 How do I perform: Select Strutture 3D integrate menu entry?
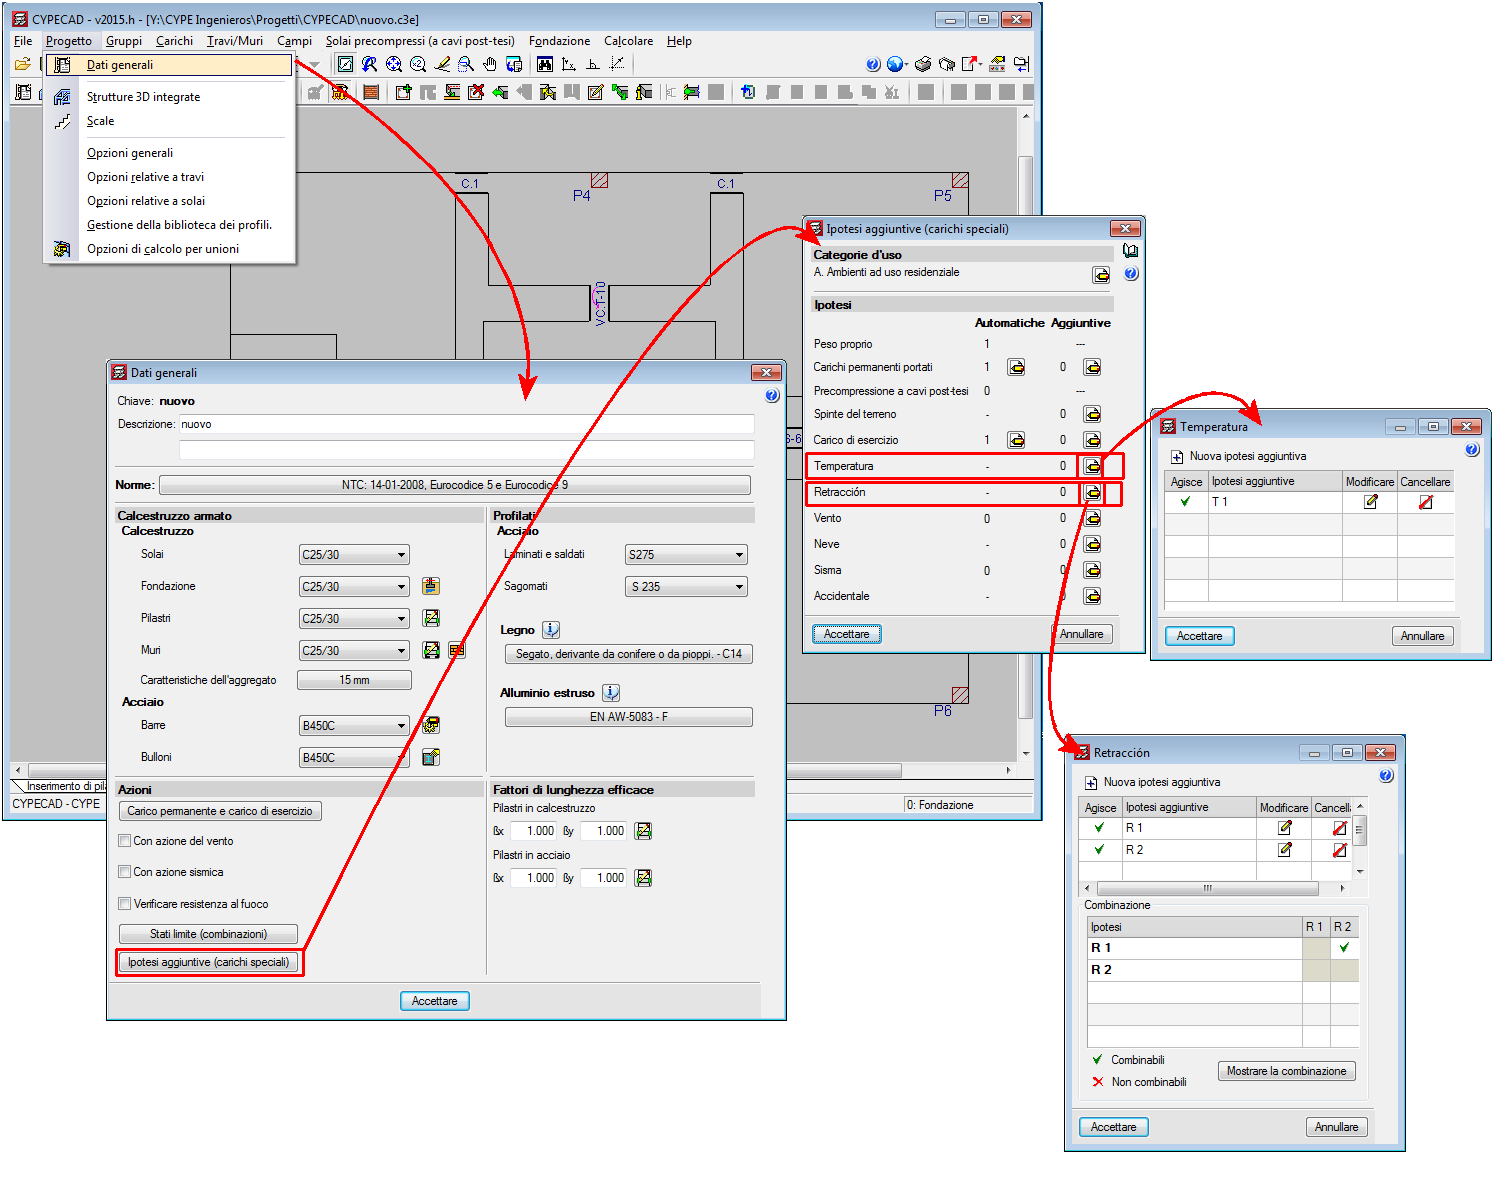click(143, 97)
